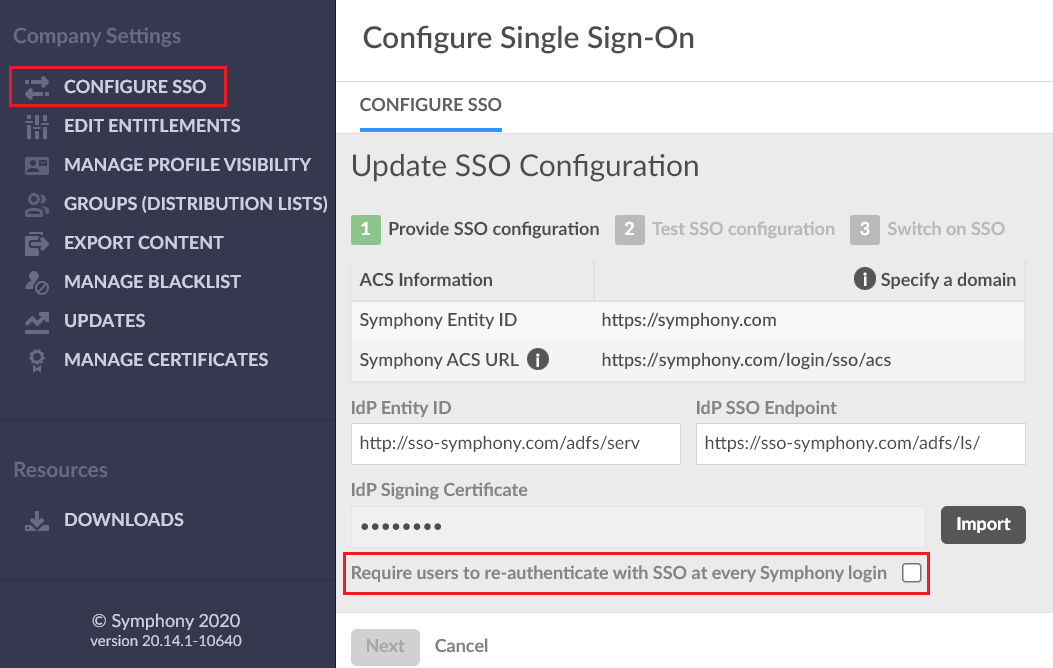Click the Export Content icon
Screen dimensions: 1053x668
[37, 243]
